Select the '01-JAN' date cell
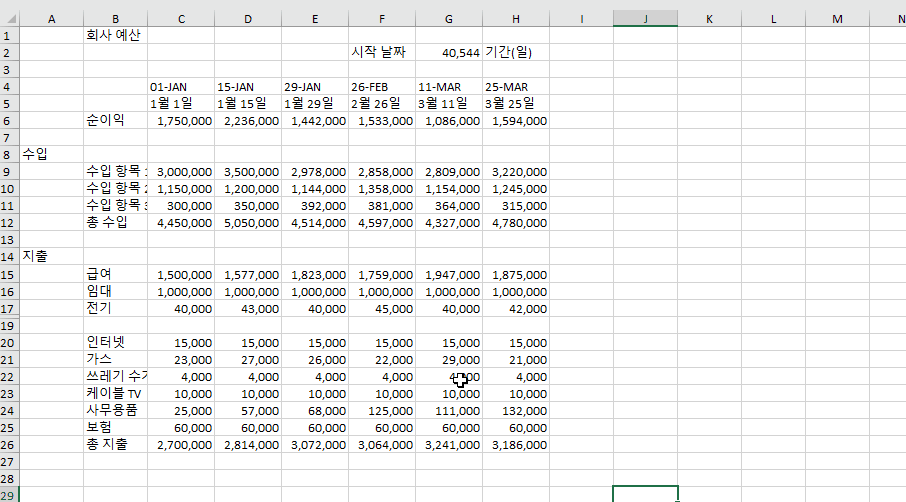Viewport: 906px width, 502px height. [181, 87]
